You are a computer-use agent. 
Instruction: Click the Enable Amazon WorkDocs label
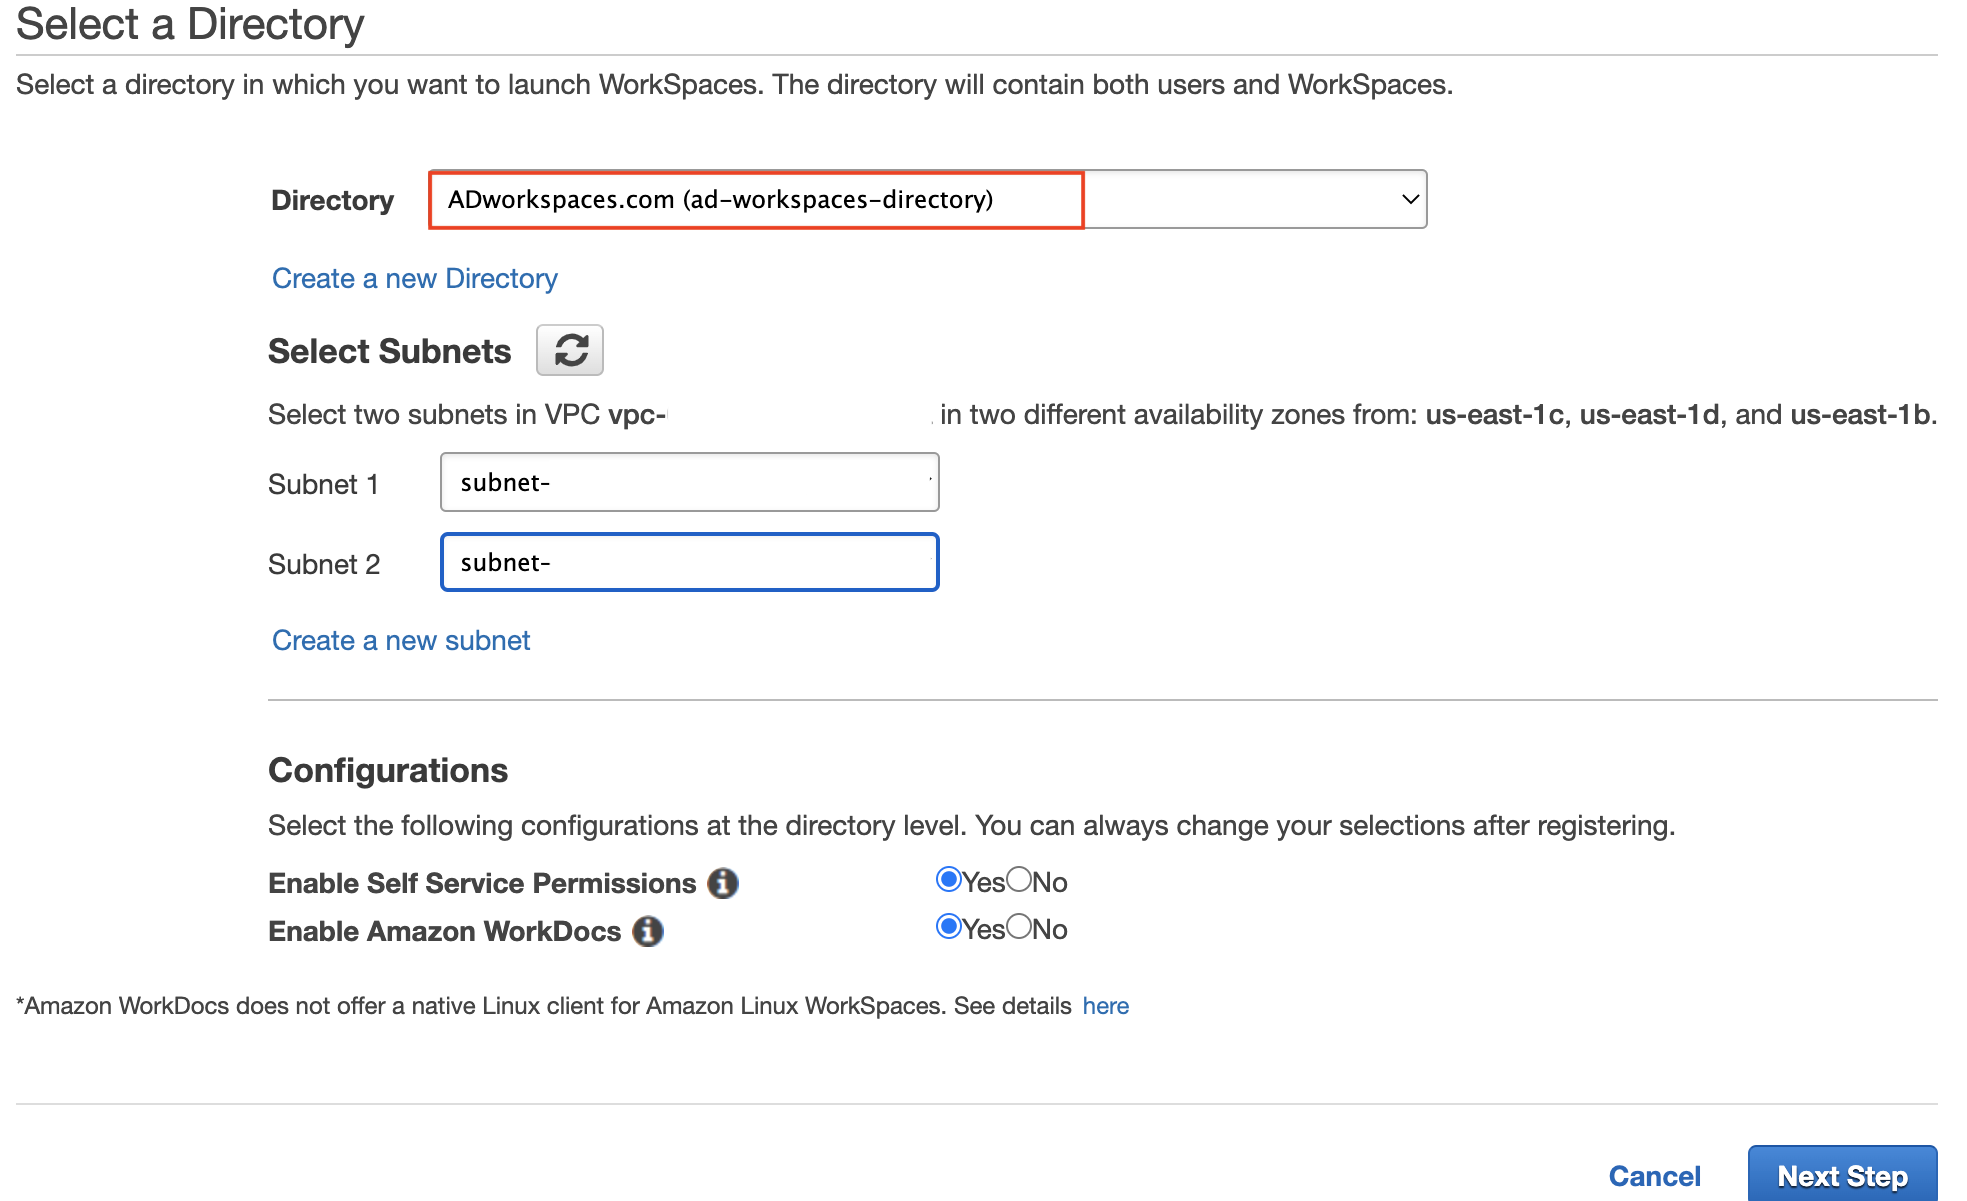pos(445,931)
